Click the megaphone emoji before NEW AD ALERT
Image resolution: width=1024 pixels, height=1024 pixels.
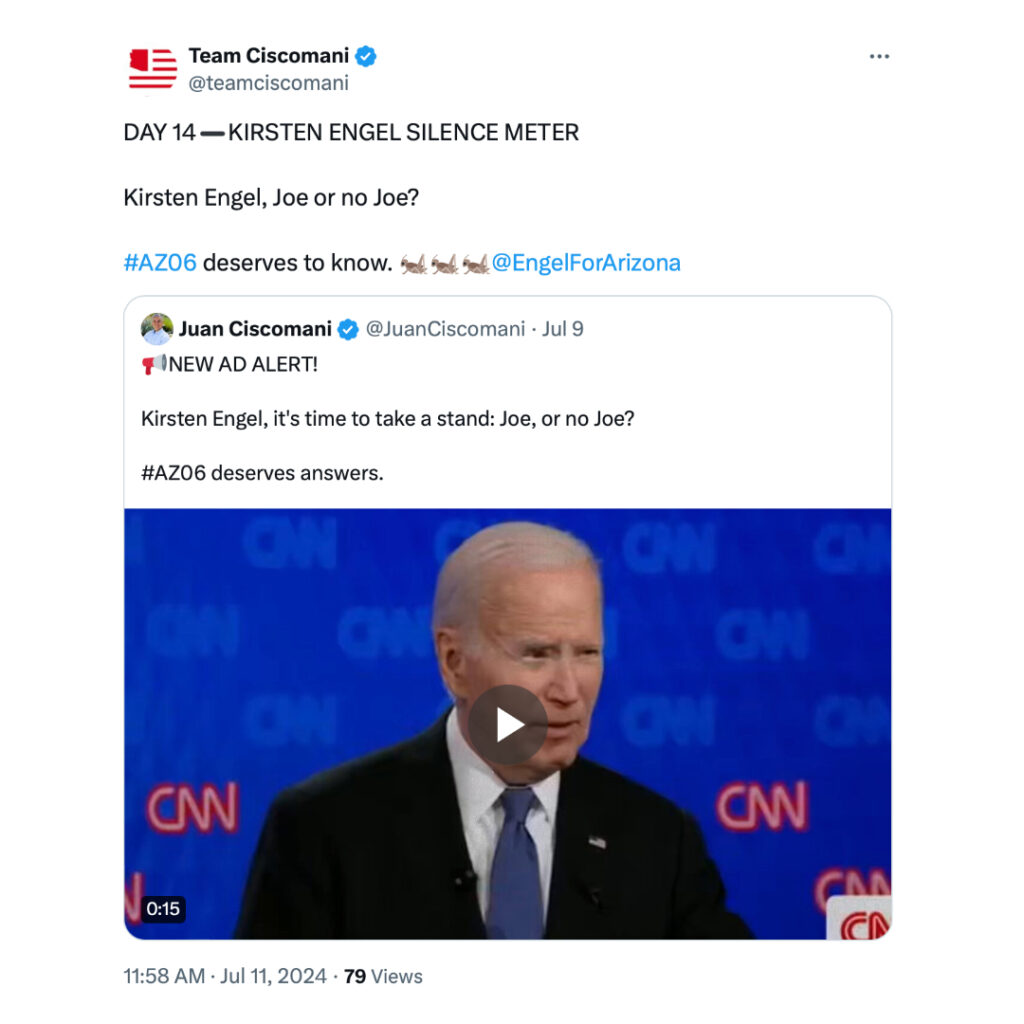(153, 365)
